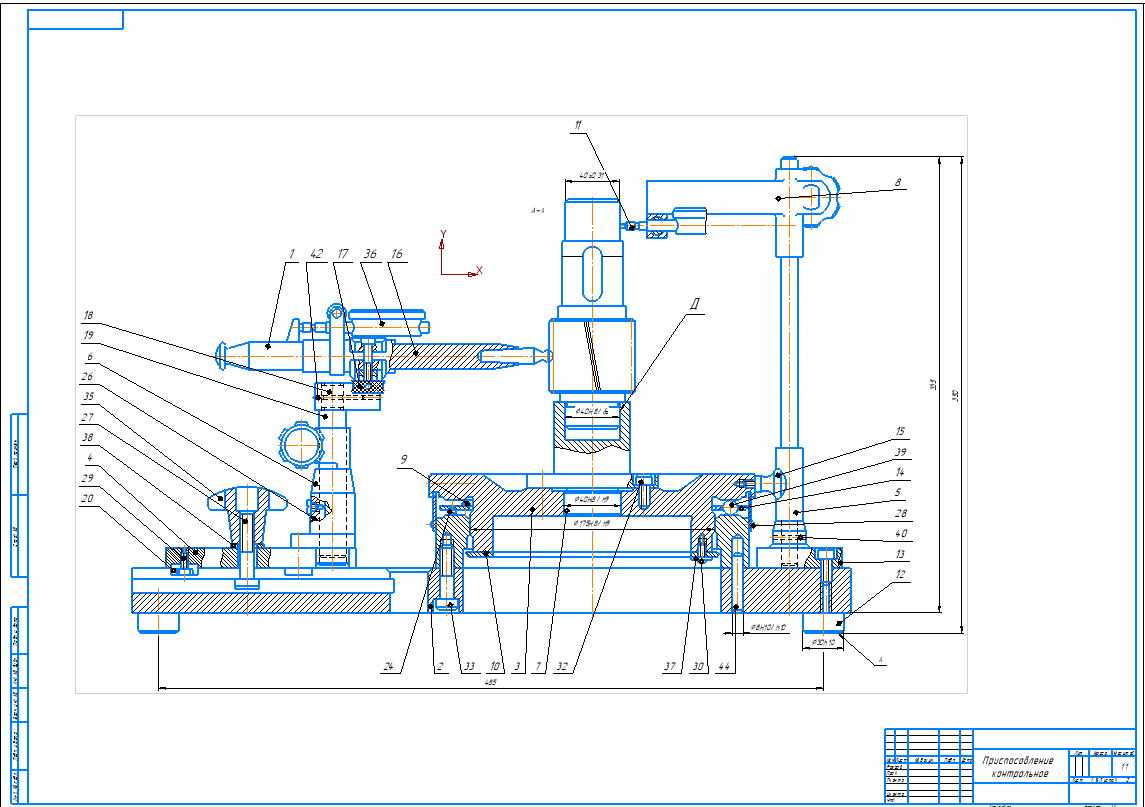Select part callout number 8

click(898, 183)
